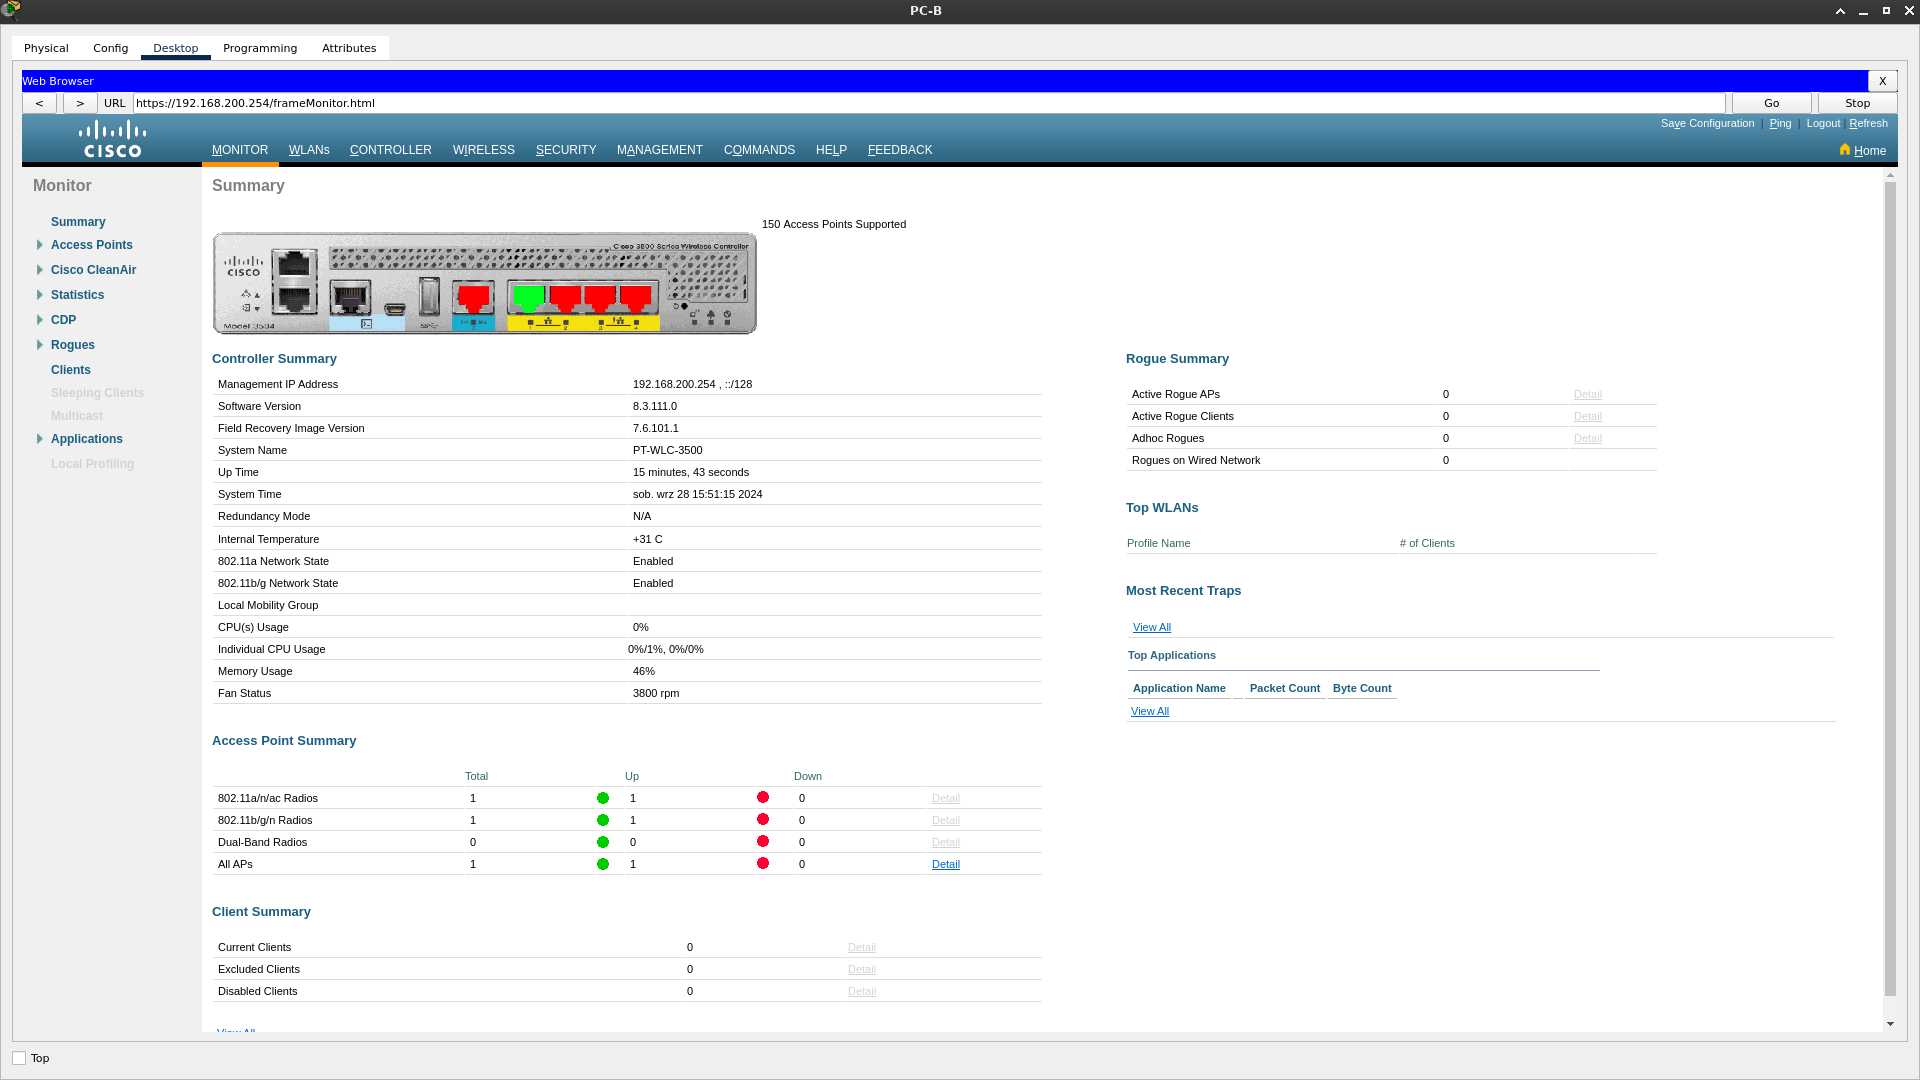Click the red Down indicator for 802.11a/n/ac Radios

(x=763, y=797)
